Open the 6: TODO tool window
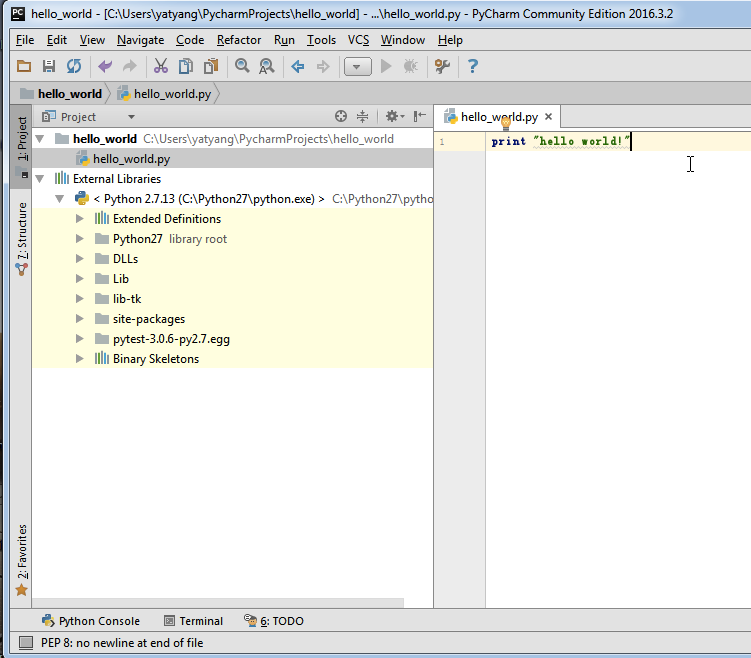The image size is (751, 658). point(274,621)
